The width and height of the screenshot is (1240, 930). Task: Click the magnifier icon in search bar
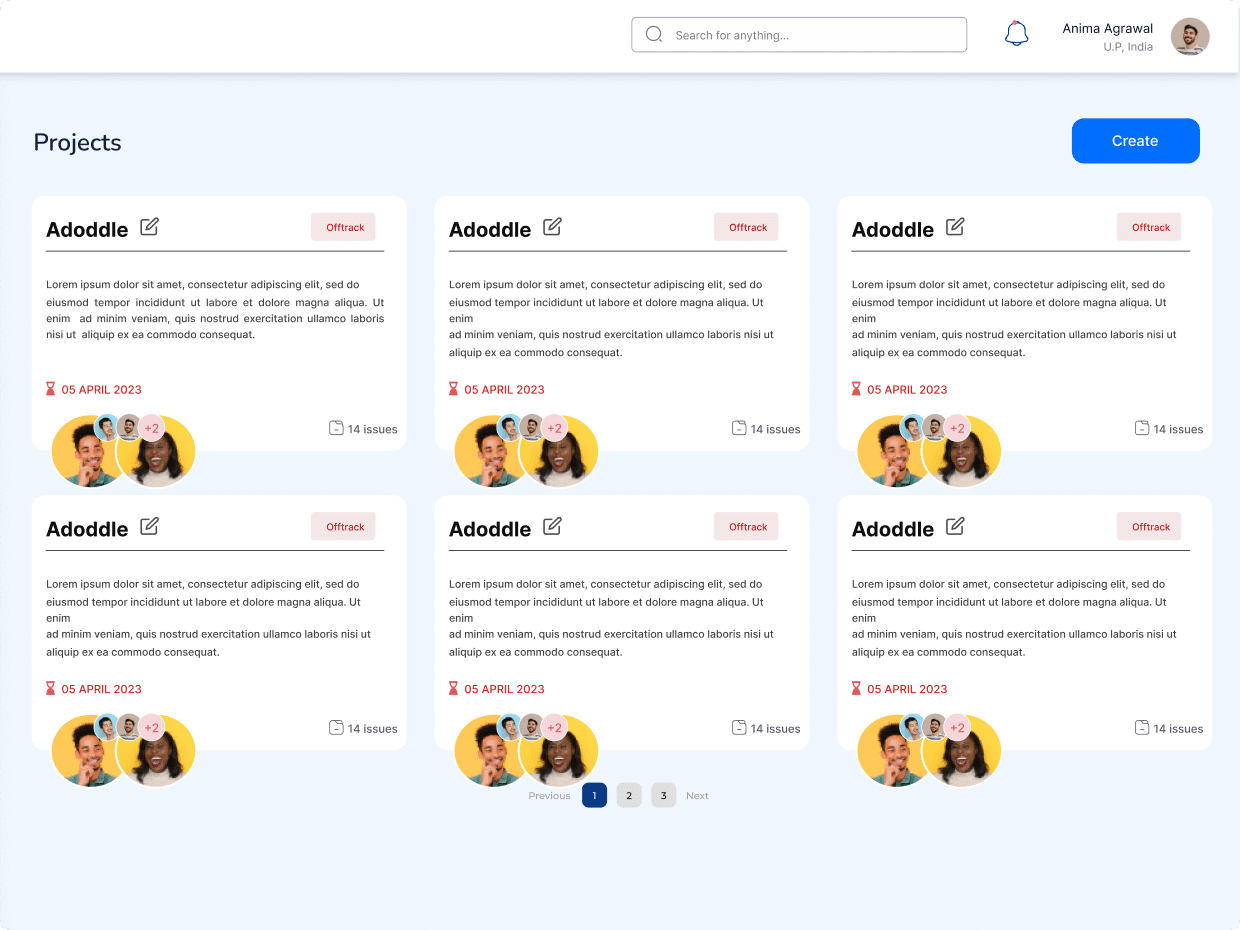[x=654, y=34]
